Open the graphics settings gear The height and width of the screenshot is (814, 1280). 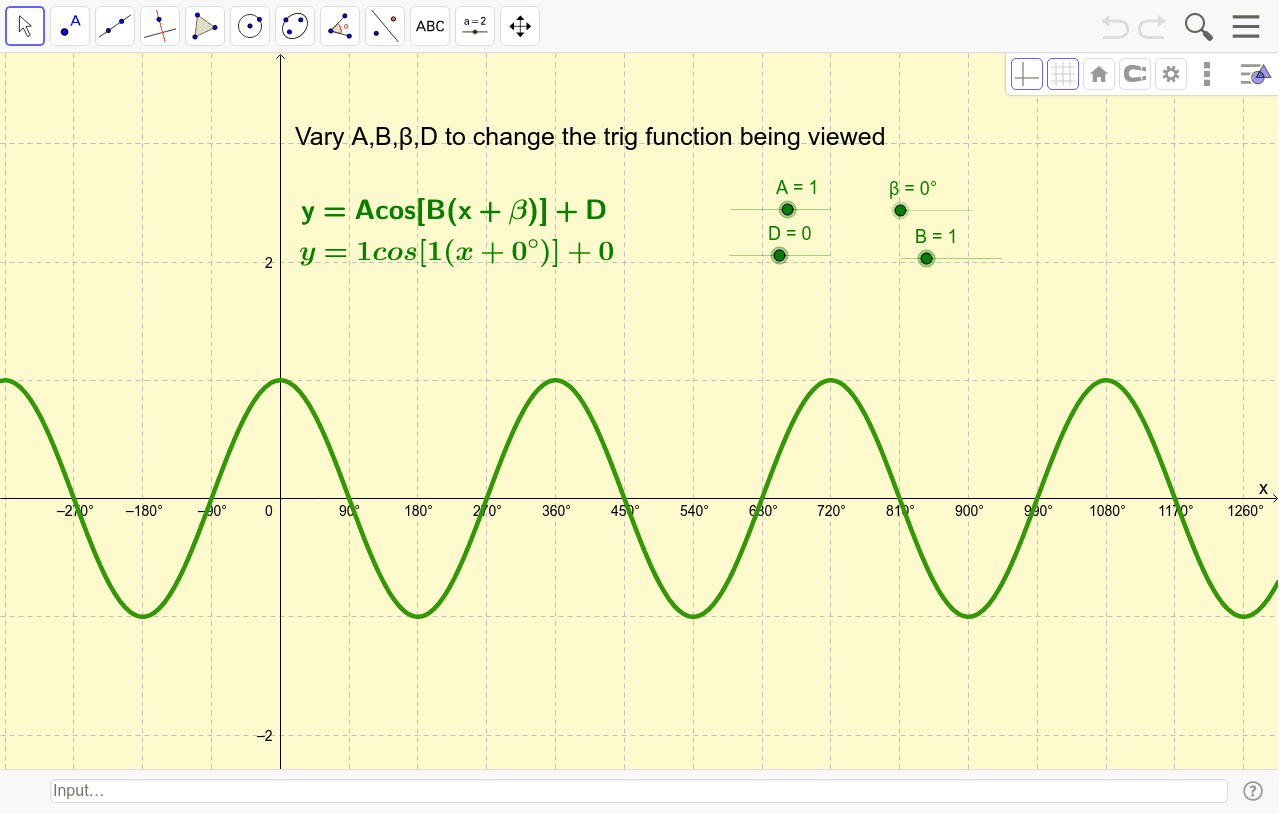point(1170,74)
